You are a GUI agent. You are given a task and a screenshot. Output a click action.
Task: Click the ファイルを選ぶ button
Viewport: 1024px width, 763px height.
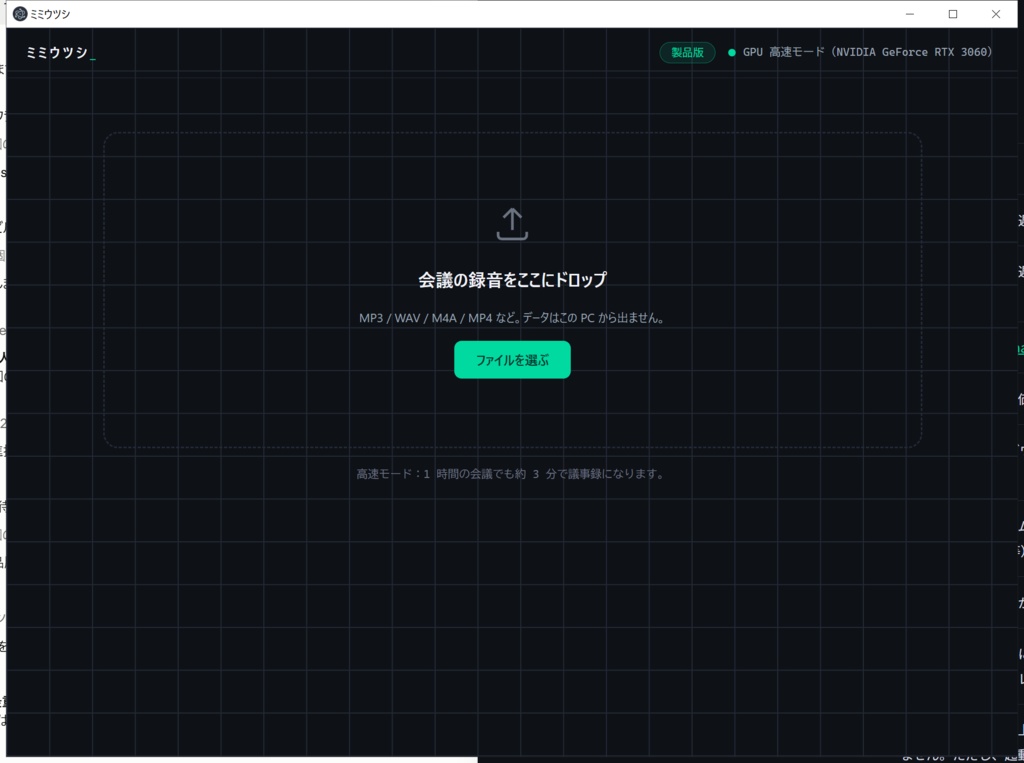click(512, 359)
